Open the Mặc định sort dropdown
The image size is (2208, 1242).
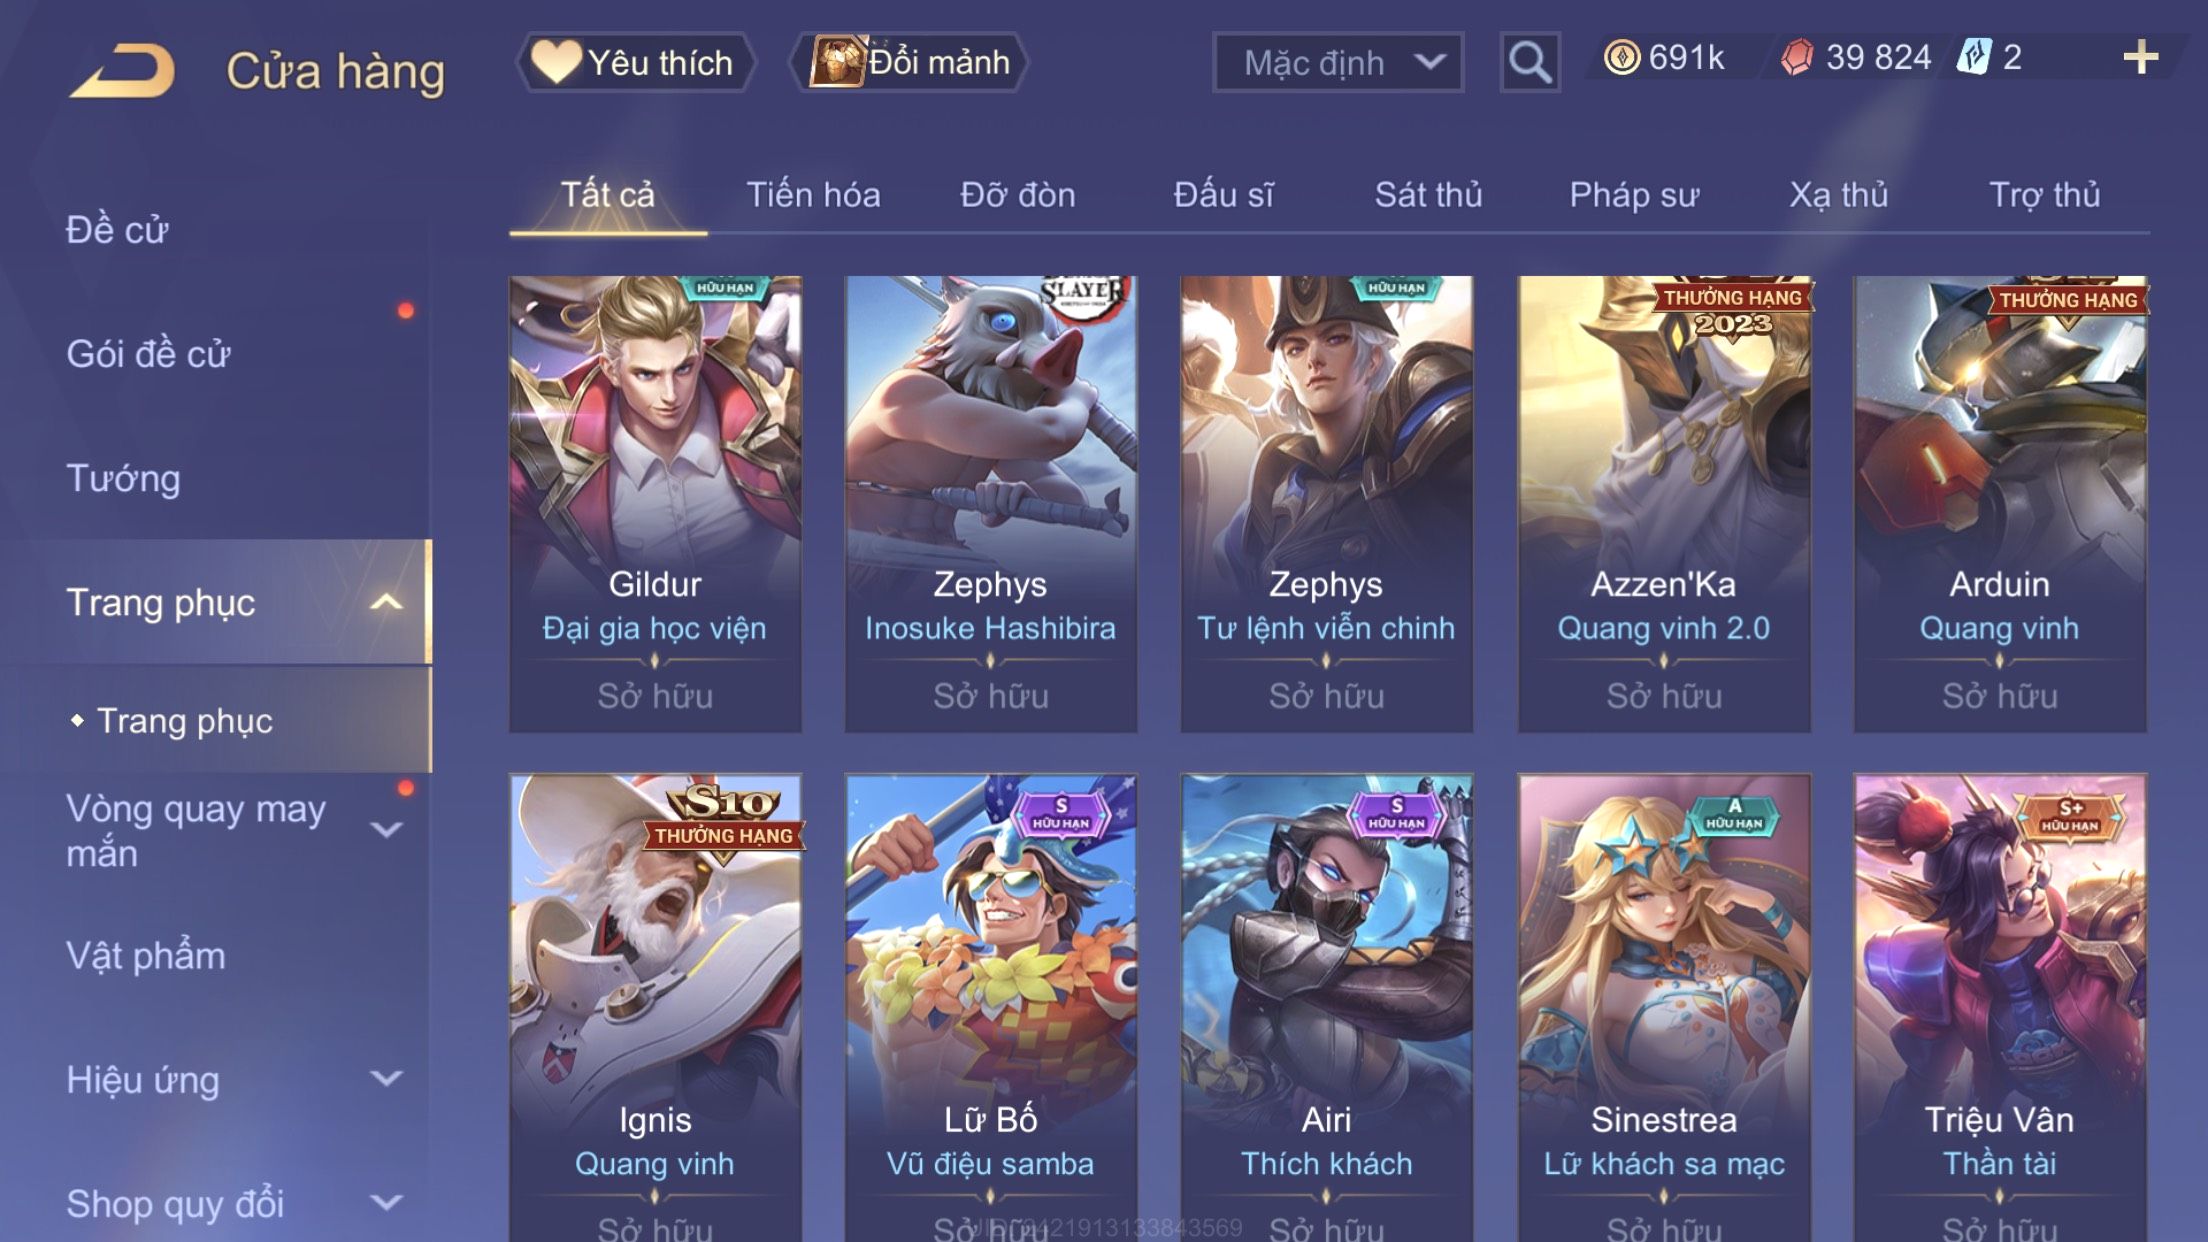click(x=1338, y=62)
